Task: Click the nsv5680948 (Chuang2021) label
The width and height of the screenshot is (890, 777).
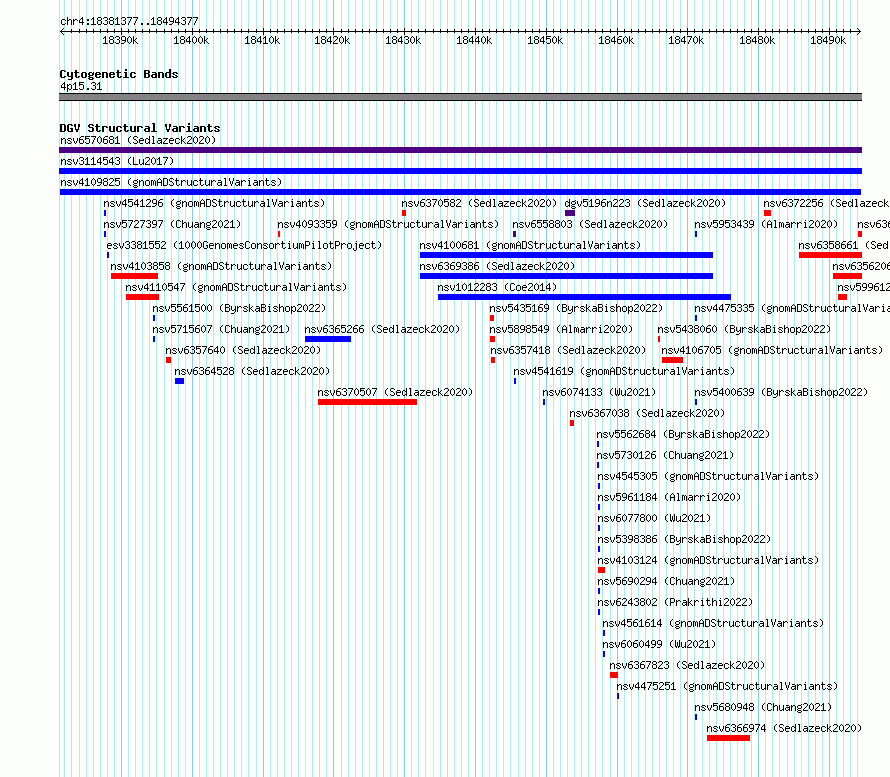Action: 763,707
